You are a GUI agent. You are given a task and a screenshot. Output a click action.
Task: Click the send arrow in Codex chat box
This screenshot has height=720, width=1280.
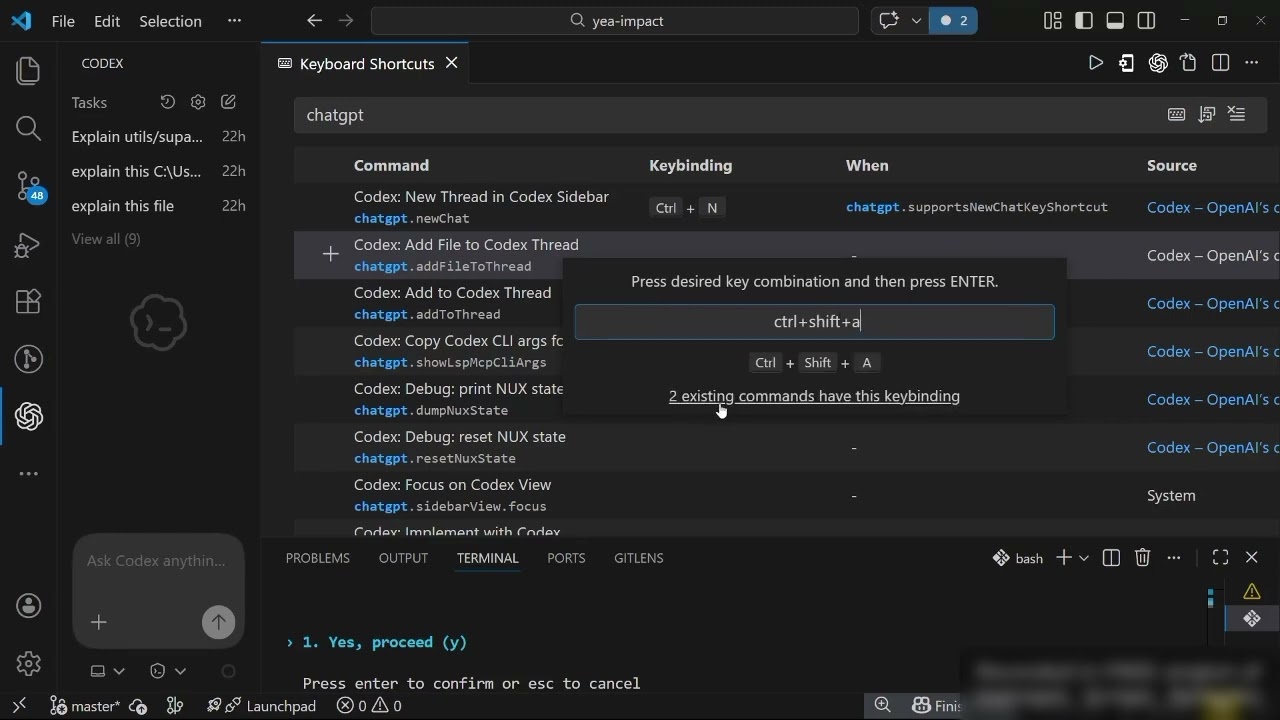[218, 622]
